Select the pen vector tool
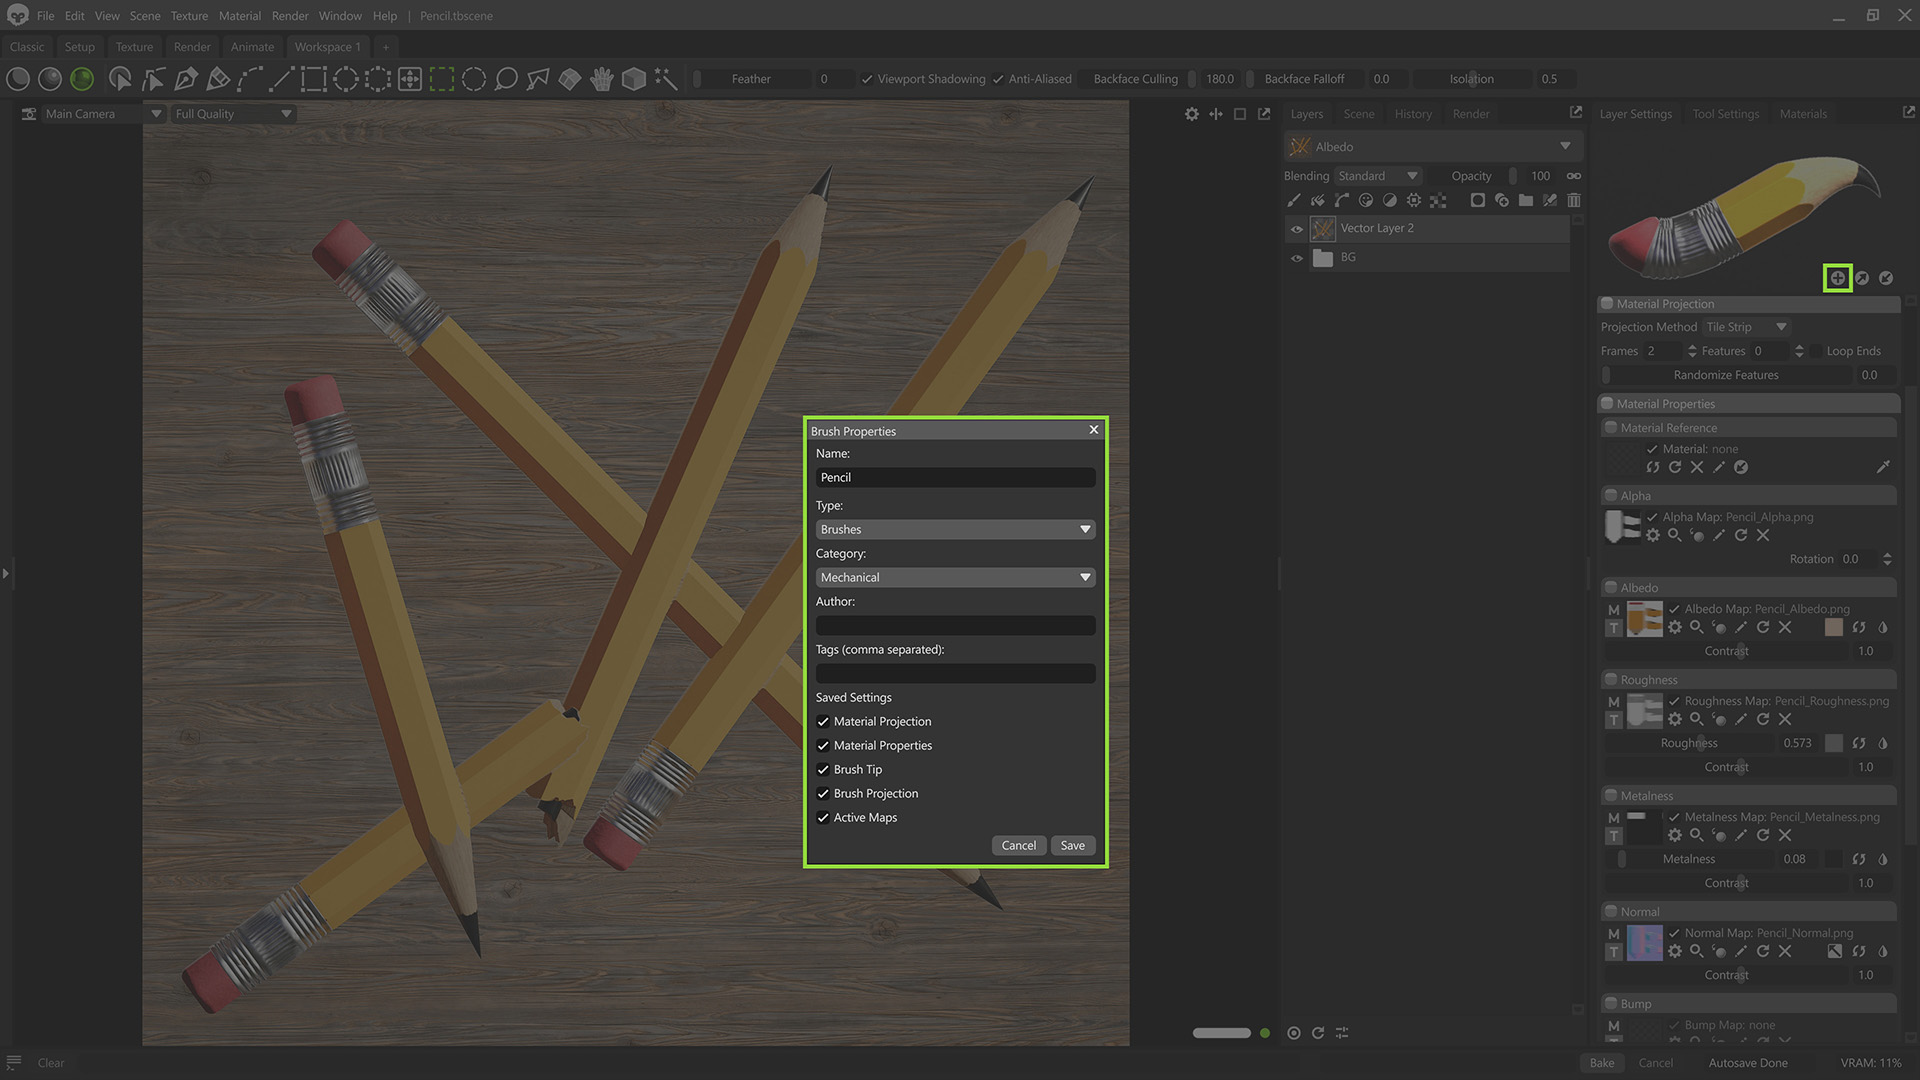Viewport: 1920px width, 1080px height. tap(186, 79)
